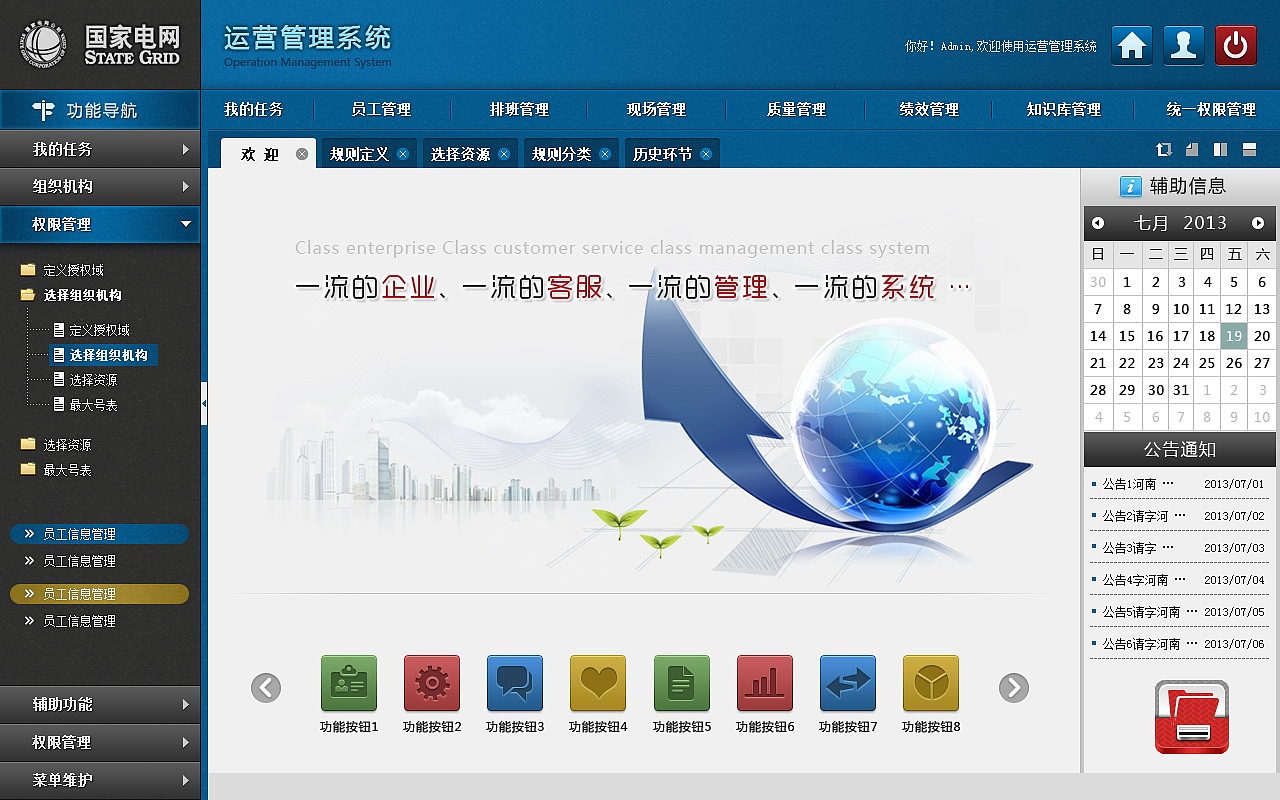The width and height of the screenshot is (1280, 800).
Task: Open 统一权限管理 top menu
Action: coord(1211,109)
